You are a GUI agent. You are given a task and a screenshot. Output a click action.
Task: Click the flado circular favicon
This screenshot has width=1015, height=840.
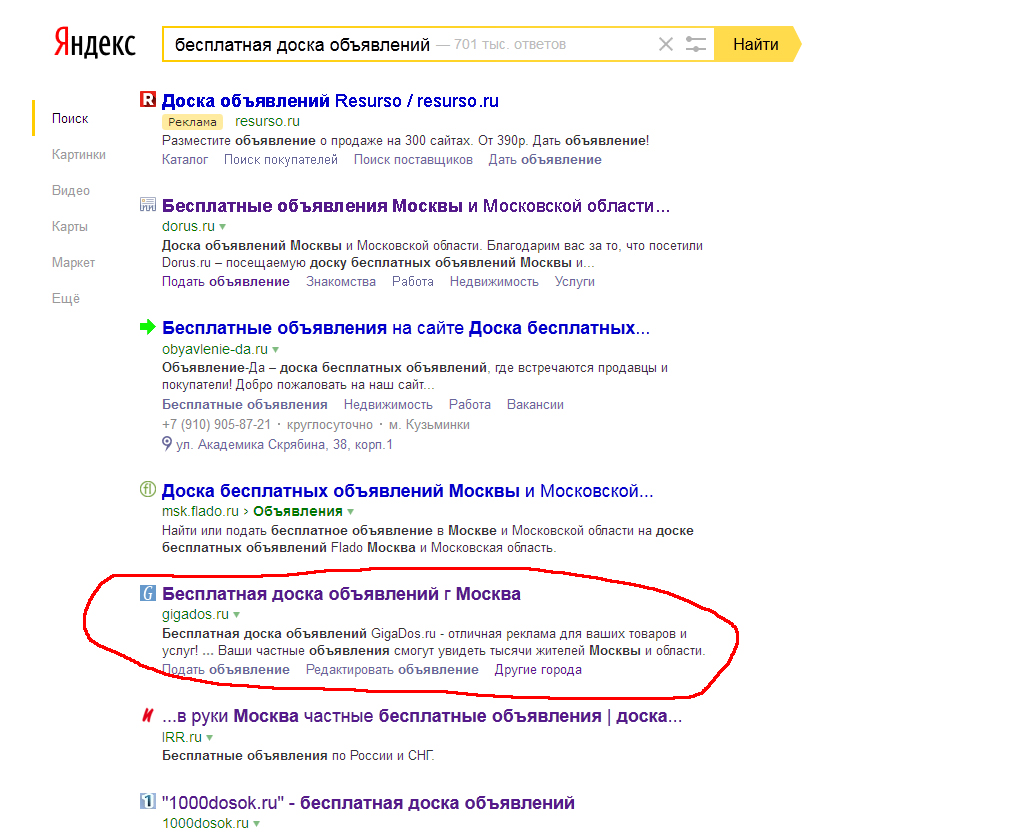pyautogui.click(x=148, y=489)
